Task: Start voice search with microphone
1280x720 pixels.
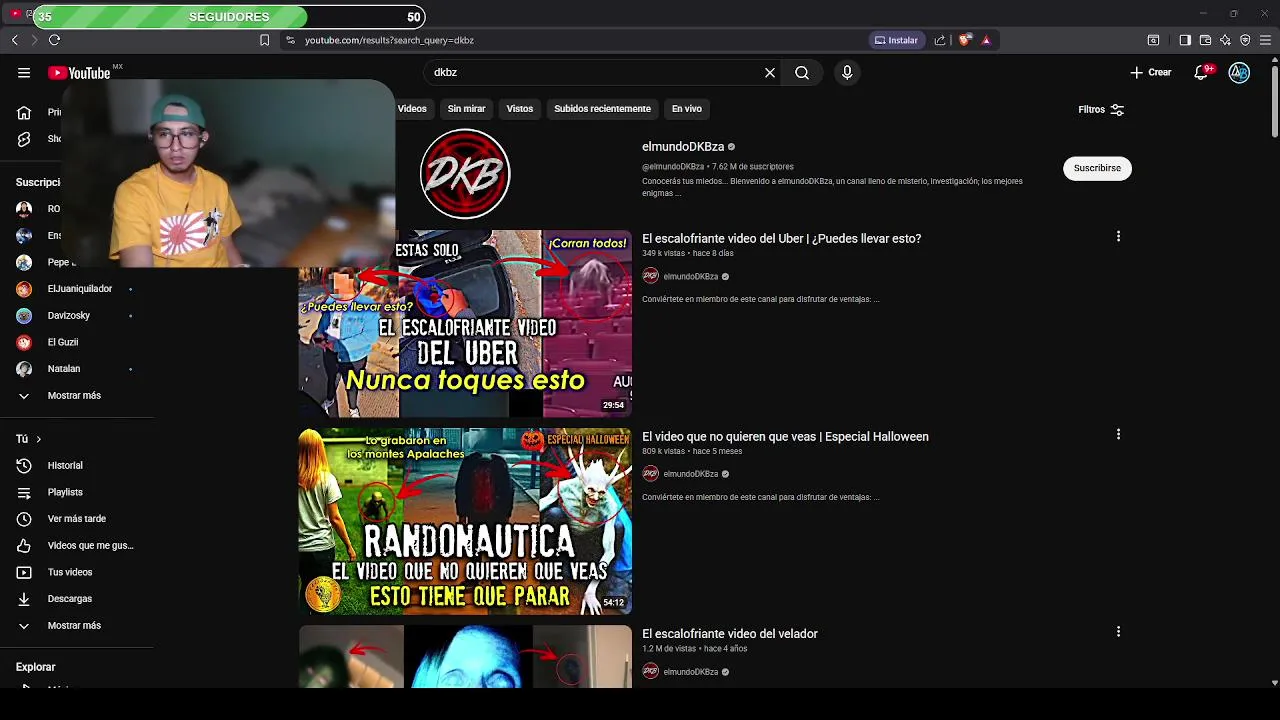Action: tap(847, 73)
